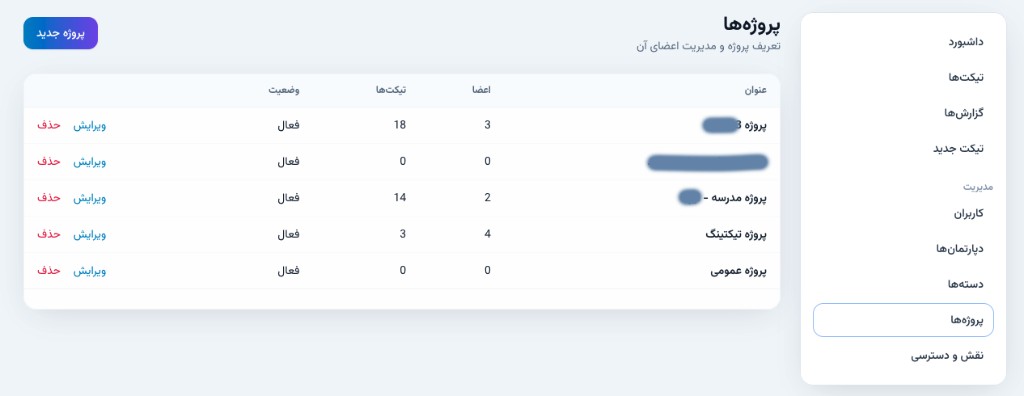Click the عنوان column header

(x=756, y=90)
